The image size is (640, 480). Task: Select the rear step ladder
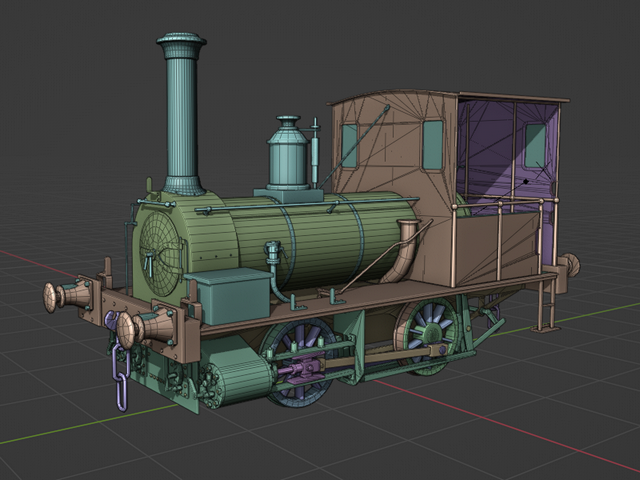pyautogui.click(x=547, y=303)
